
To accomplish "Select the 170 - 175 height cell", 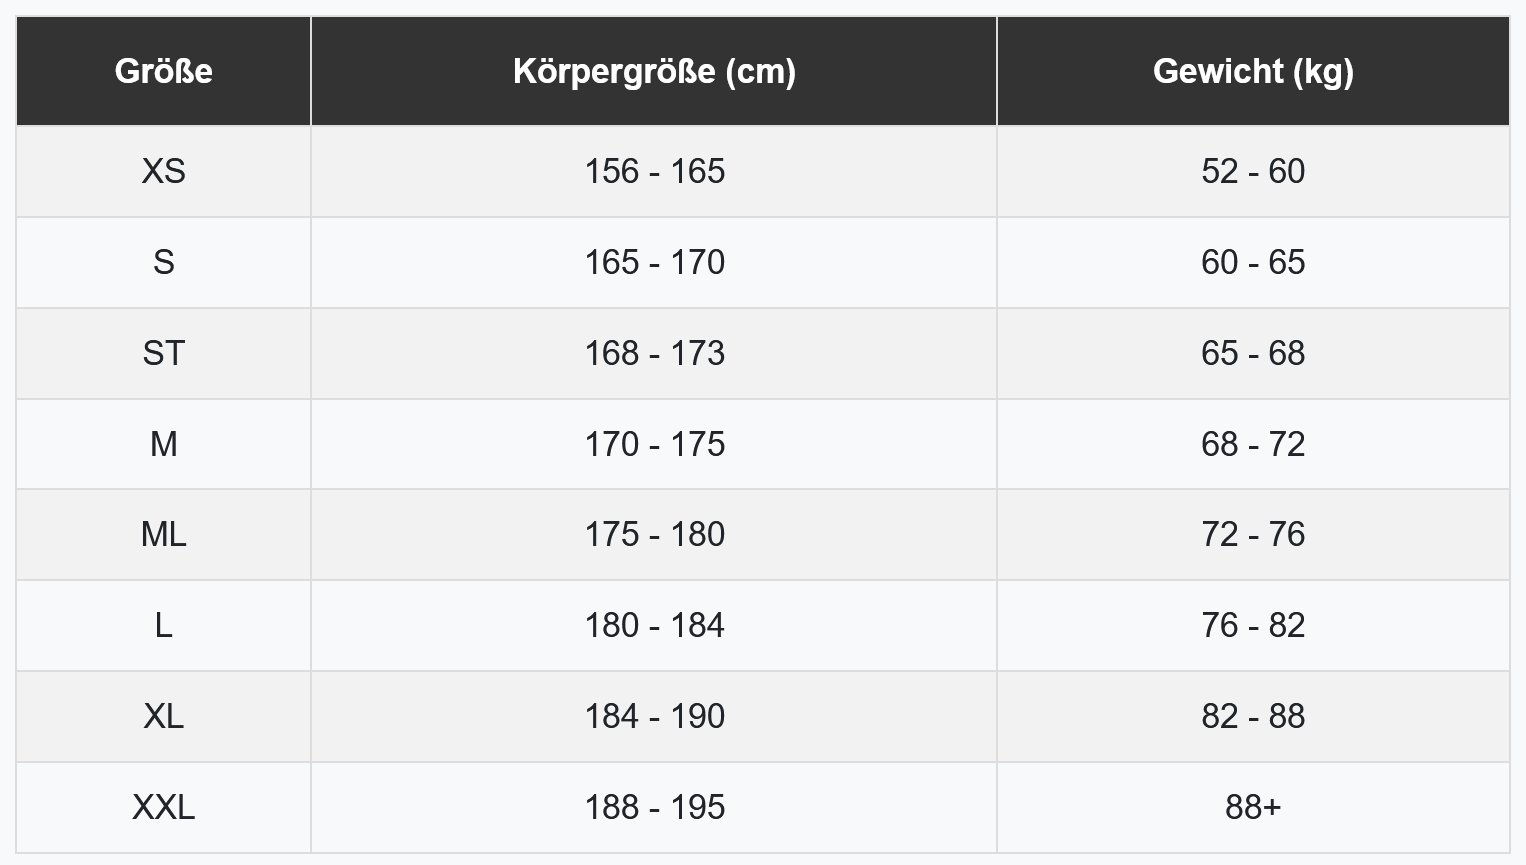I will tap(654, 444).
